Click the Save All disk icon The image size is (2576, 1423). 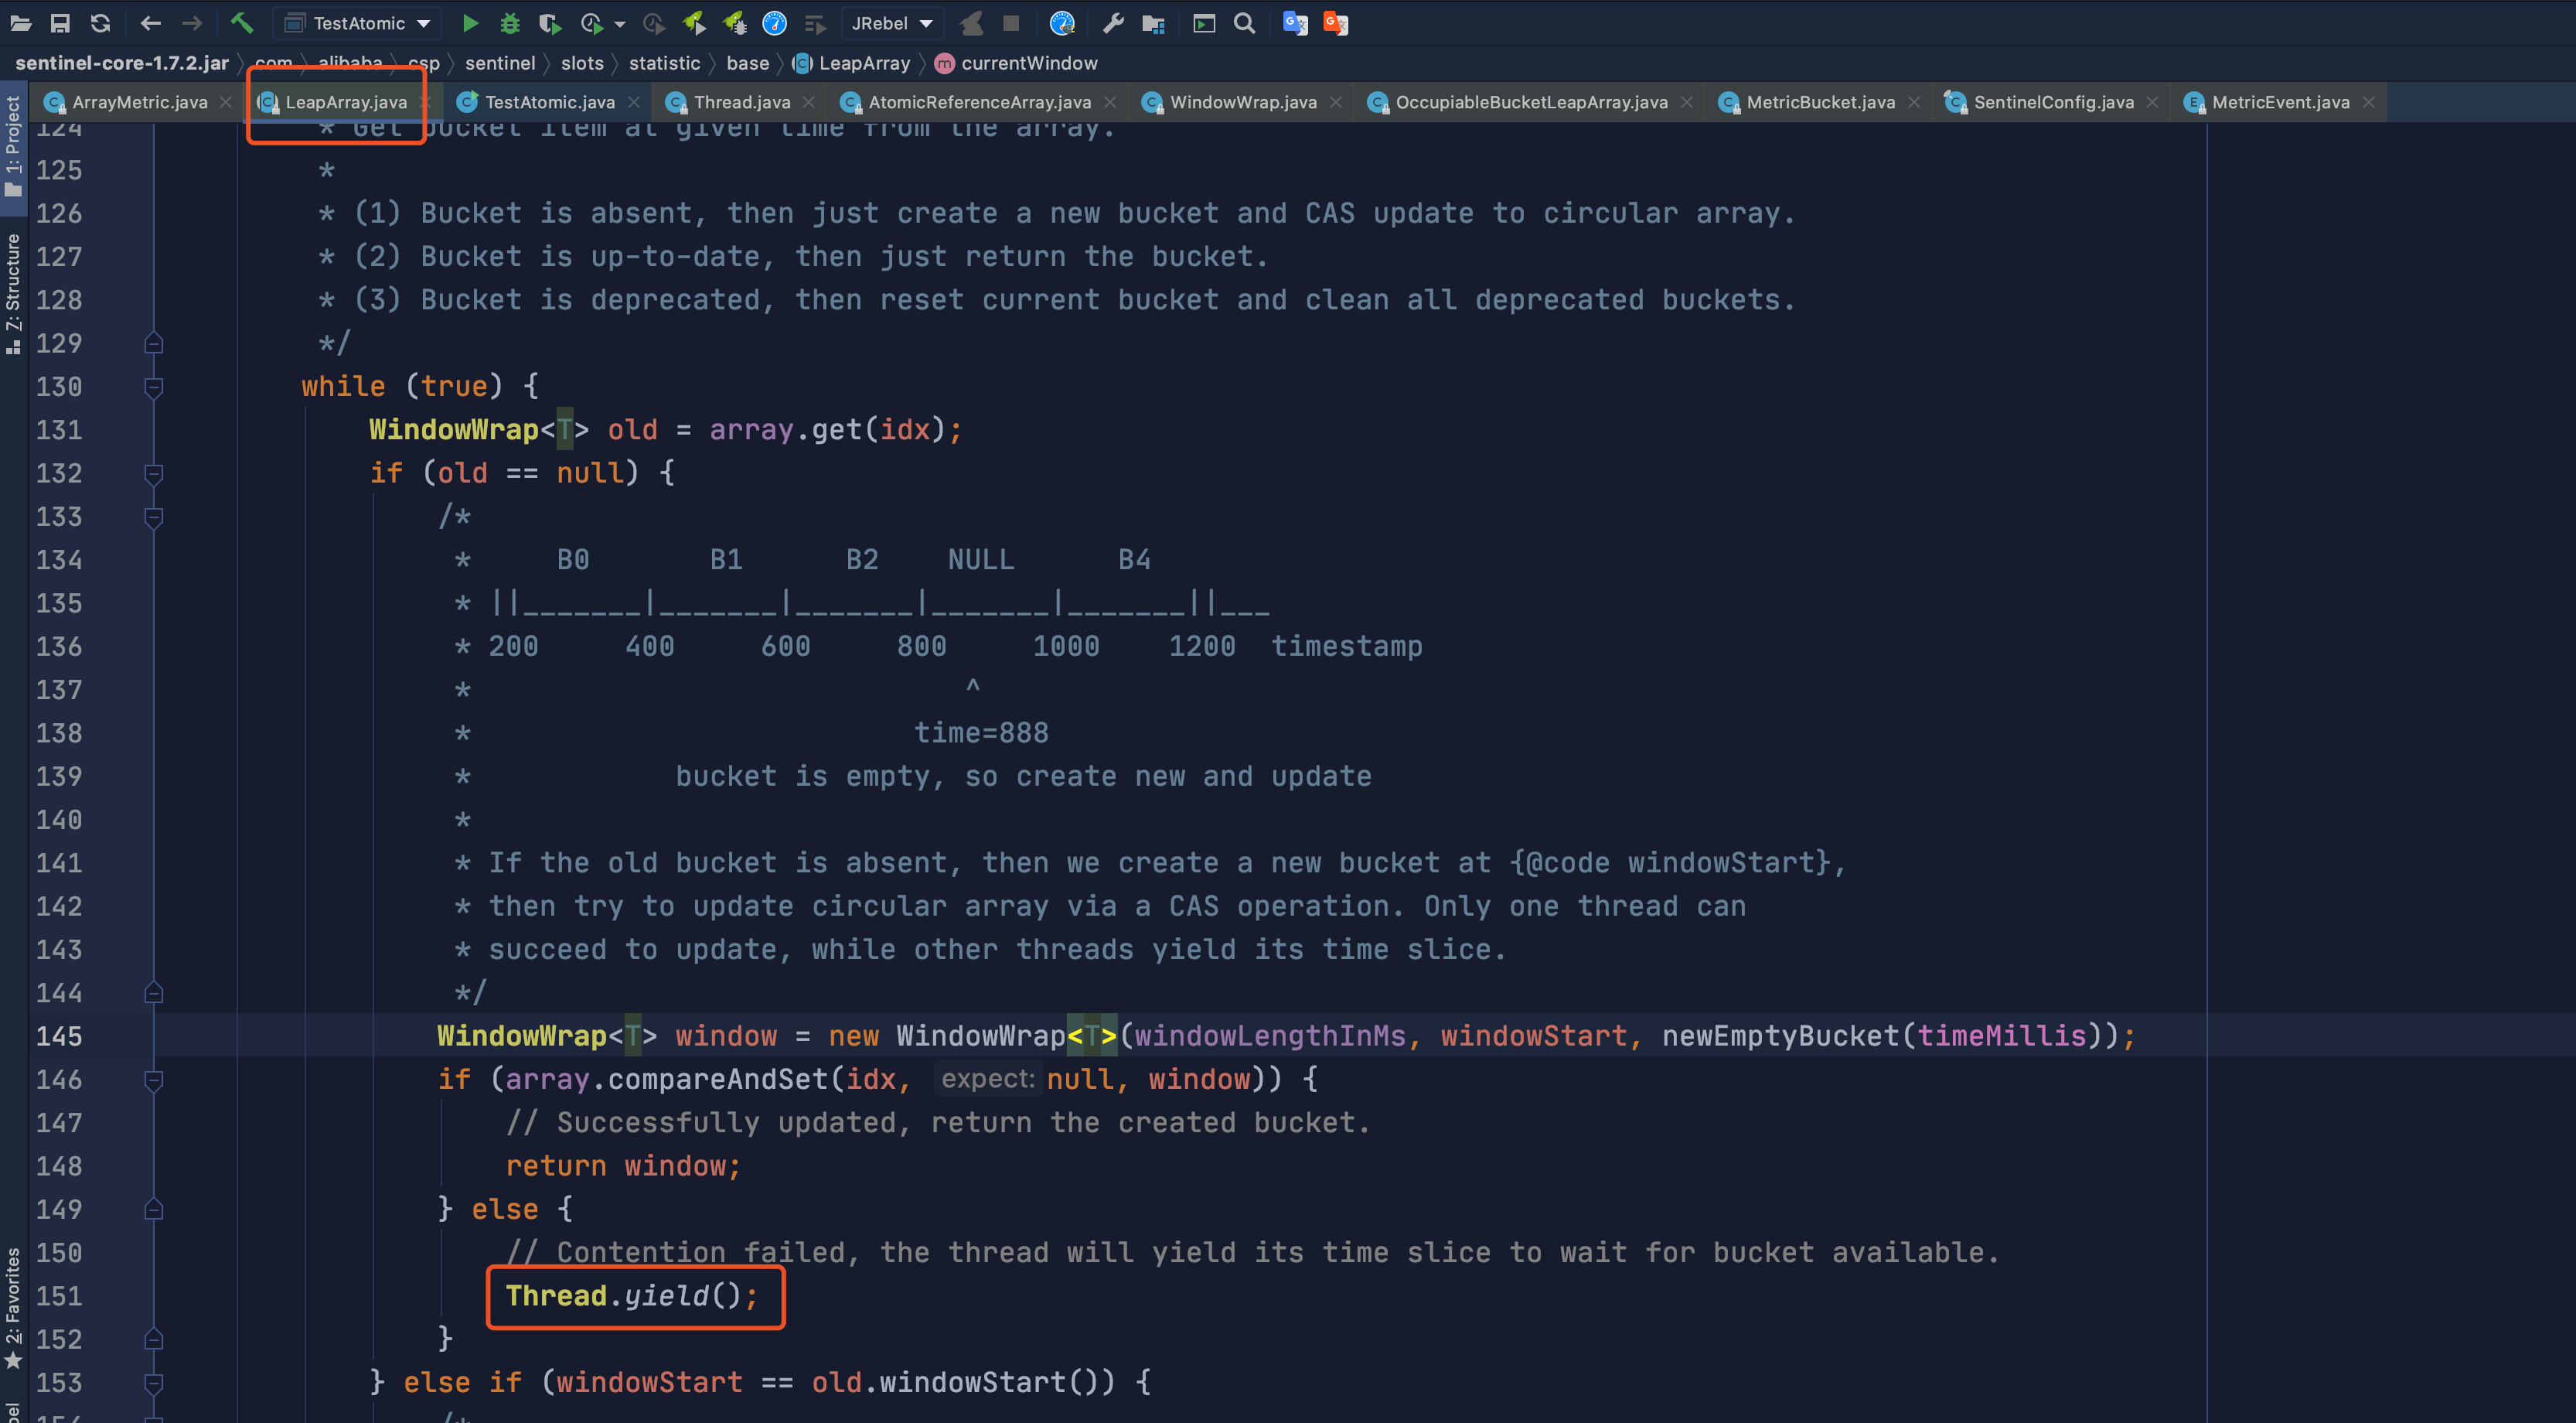tap(60, 23)
